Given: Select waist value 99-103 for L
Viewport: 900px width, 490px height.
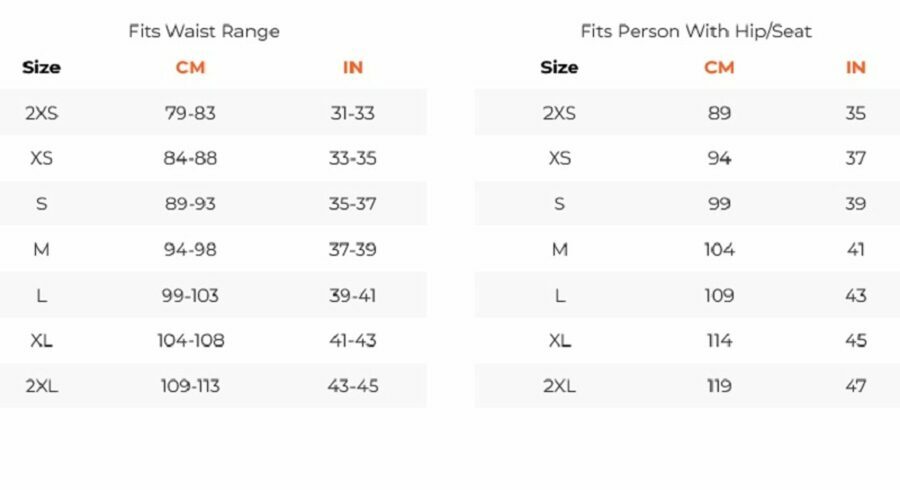Looking at the screenshot, I should click(190, 295).
